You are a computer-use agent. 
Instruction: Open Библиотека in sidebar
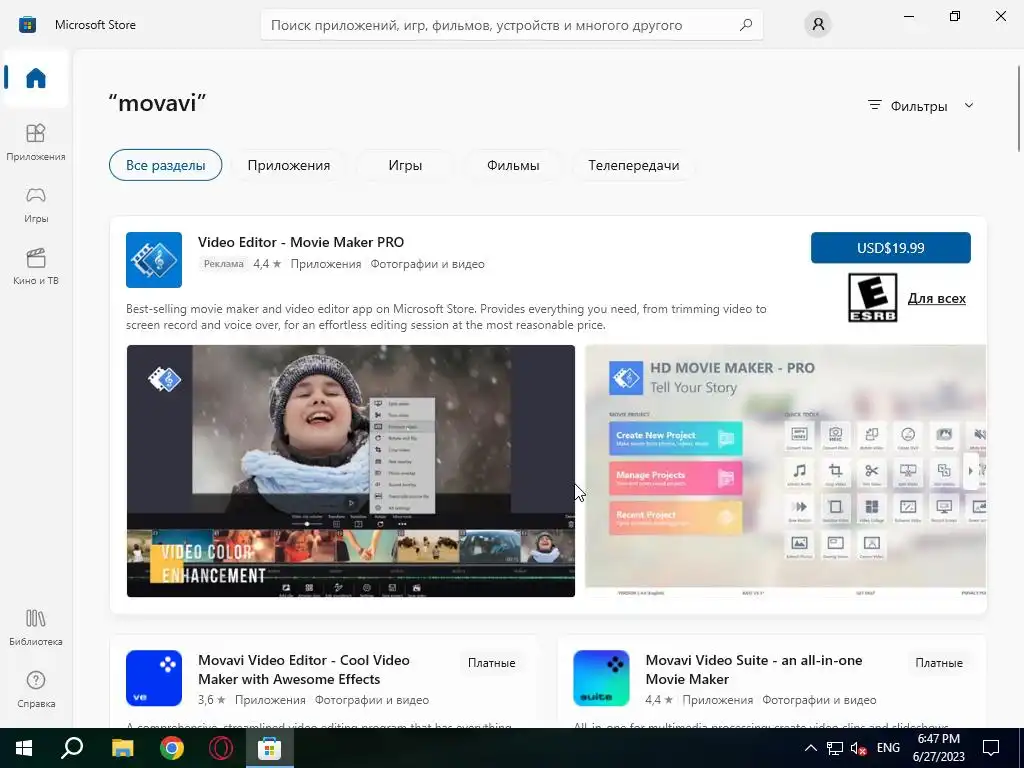[x=36, y=627]
